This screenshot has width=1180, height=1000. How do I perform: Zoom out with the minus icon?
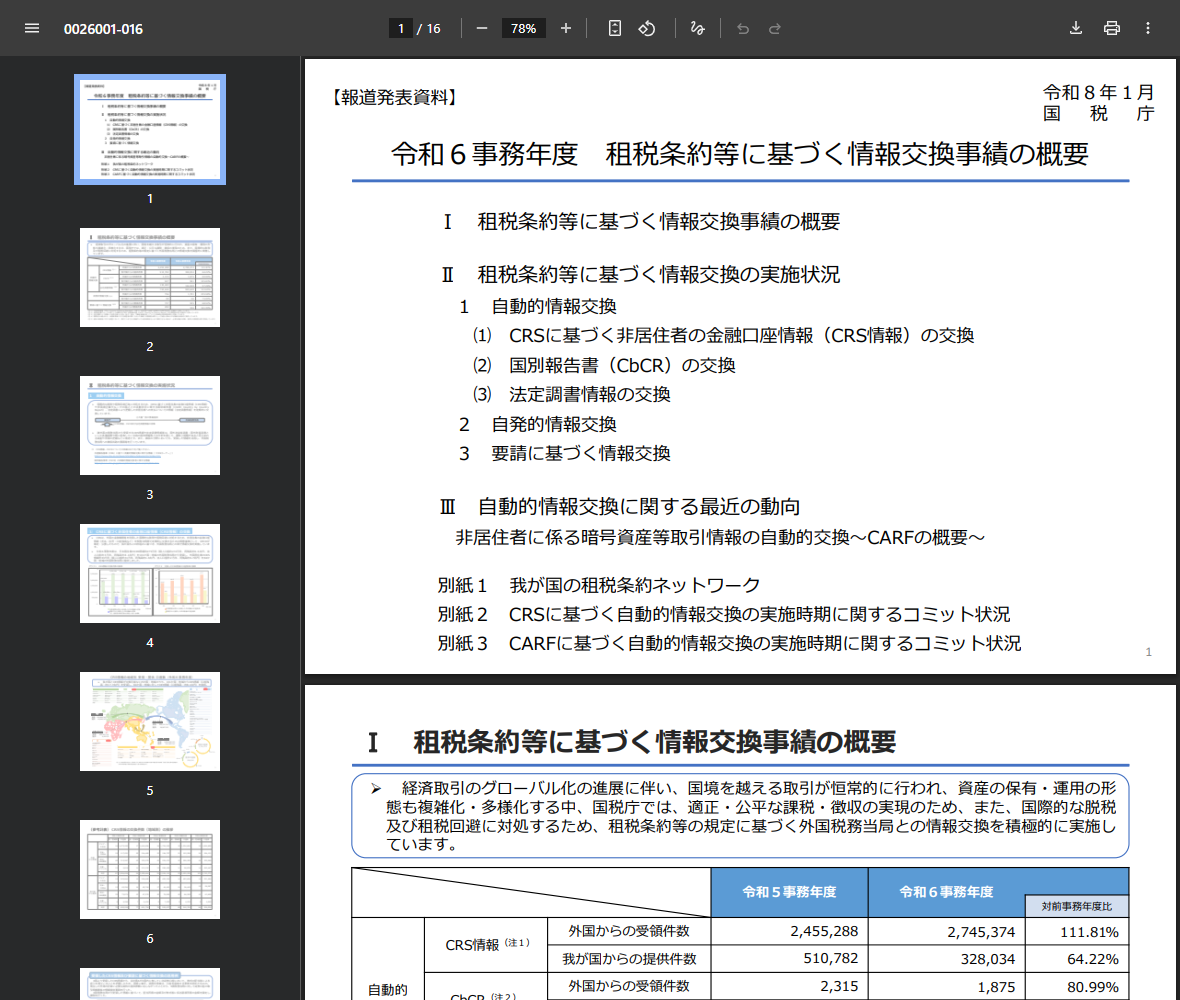click(482, 29)
